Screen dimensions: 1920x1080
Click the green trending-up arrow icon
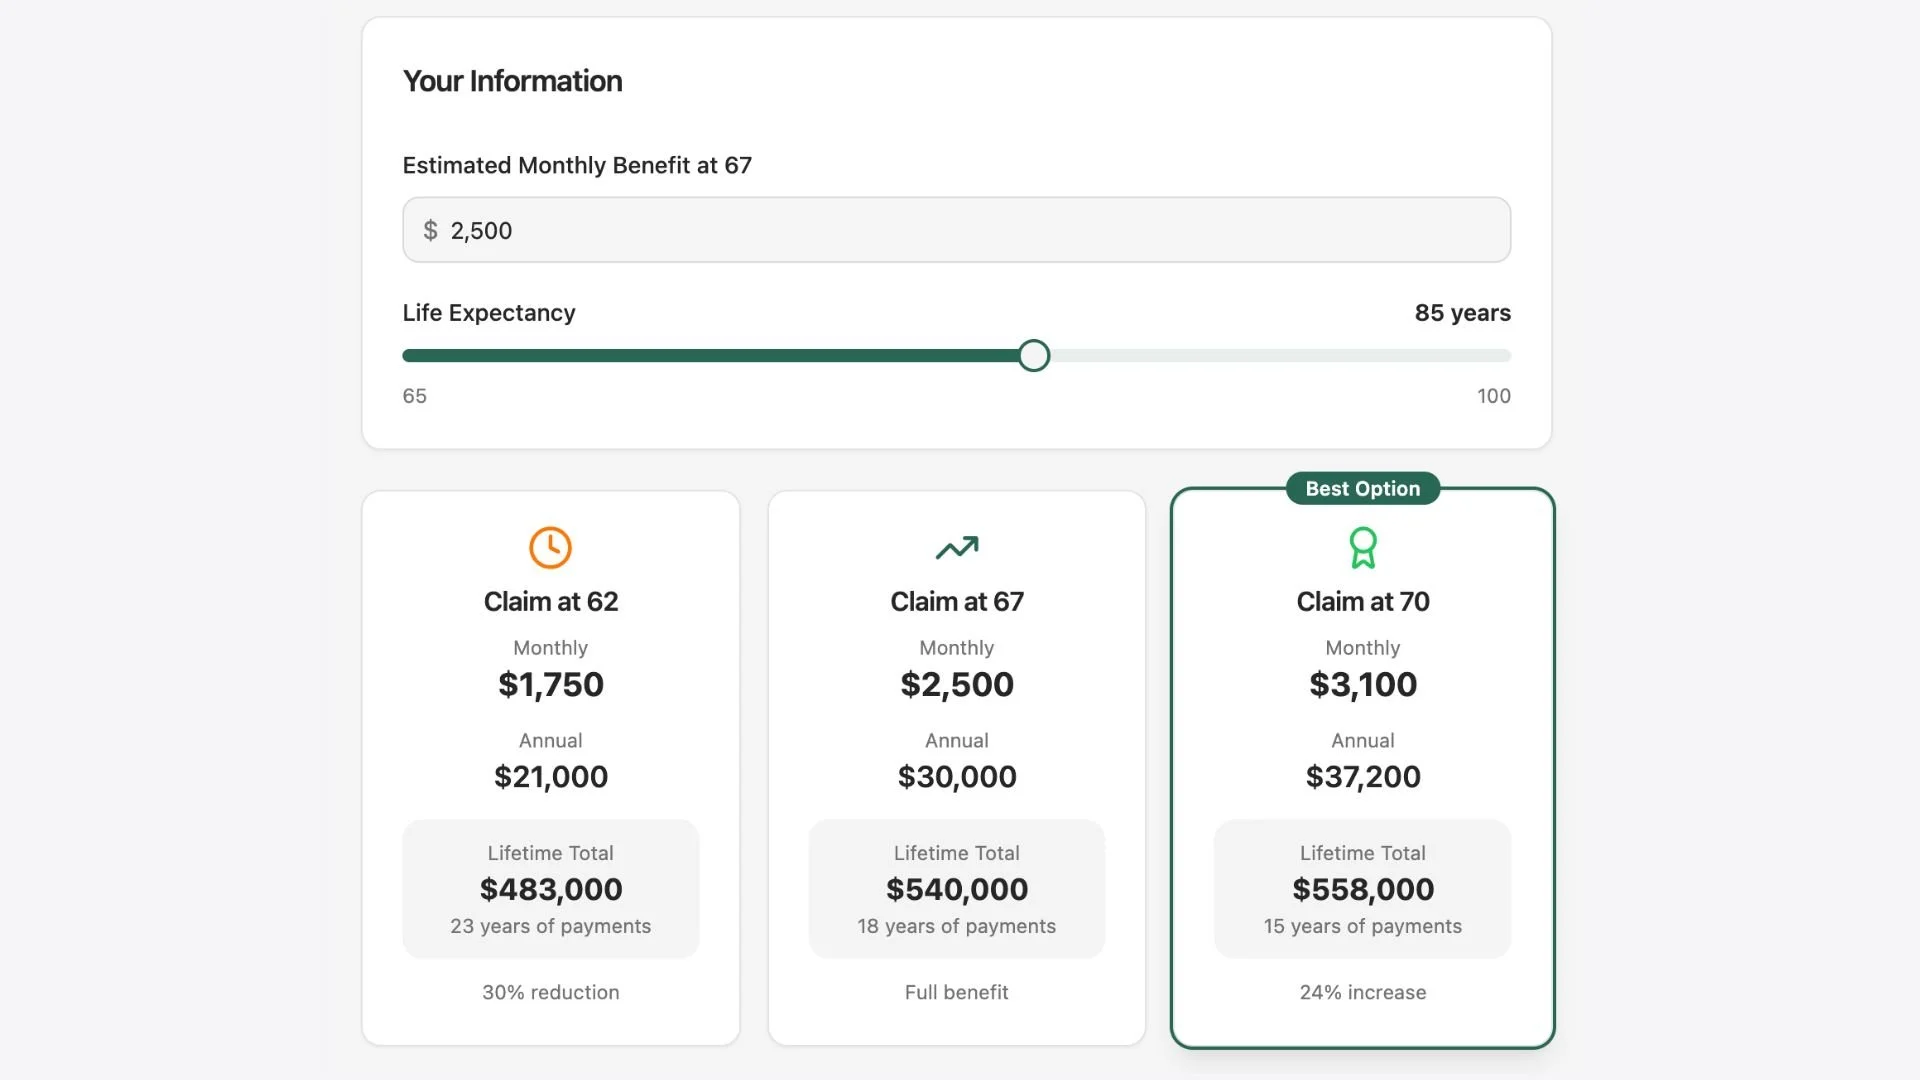pyautogui.click(x=956, y=547)
